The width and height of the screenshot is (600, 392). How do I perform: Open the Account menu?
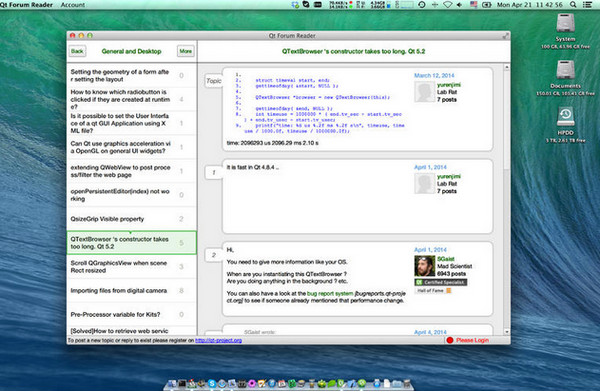point(73,5)
